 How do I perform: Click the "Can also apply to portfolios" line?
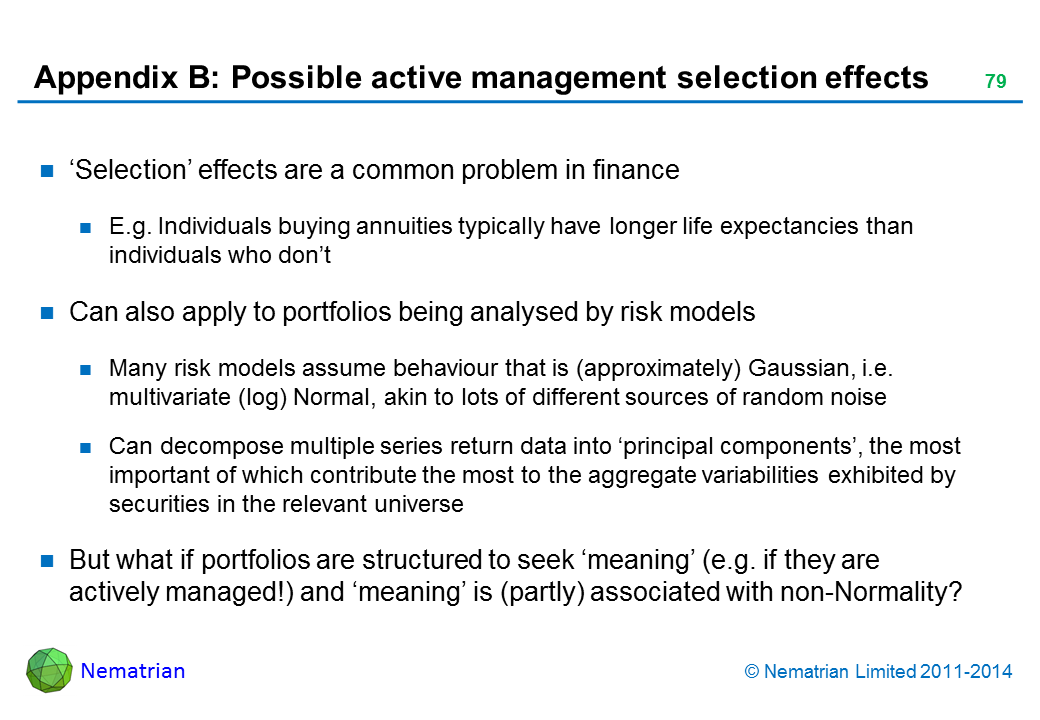(x=411, y=312)
